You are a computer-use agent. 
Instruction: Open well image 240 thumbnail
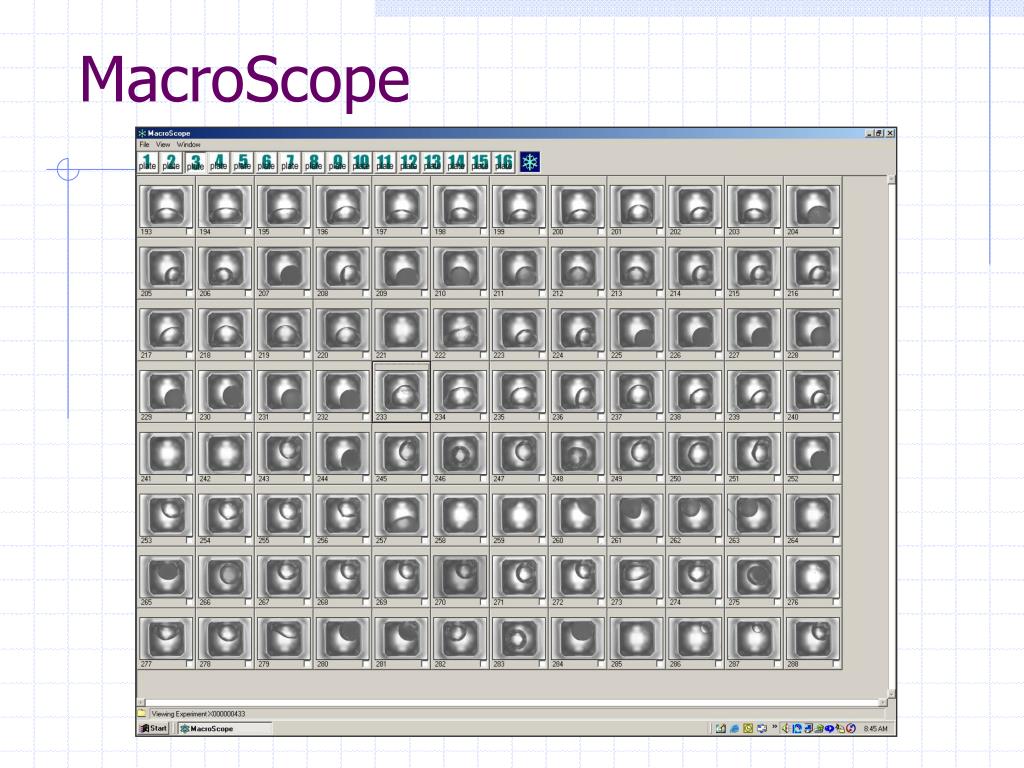[812, 391]
